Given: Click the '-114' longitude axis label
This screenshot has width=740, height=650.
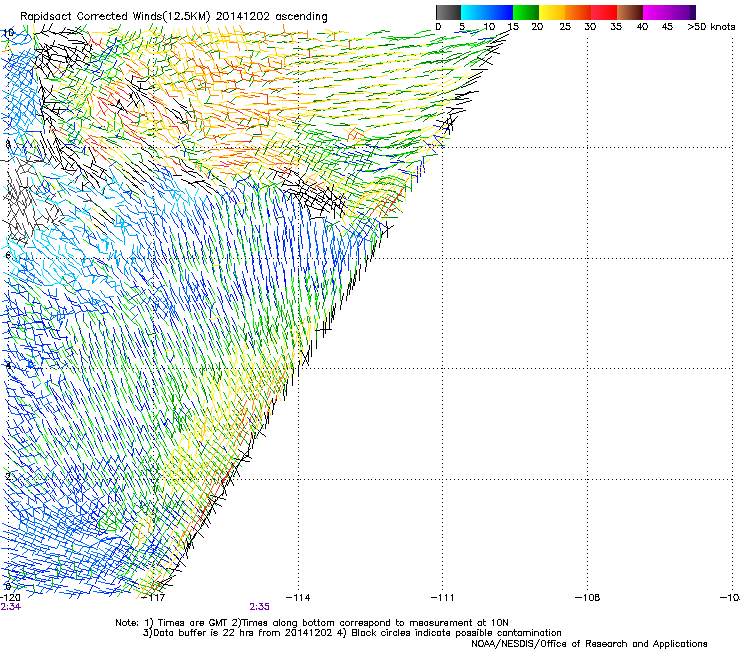Looking at the screenshot, I should [298, 598].
